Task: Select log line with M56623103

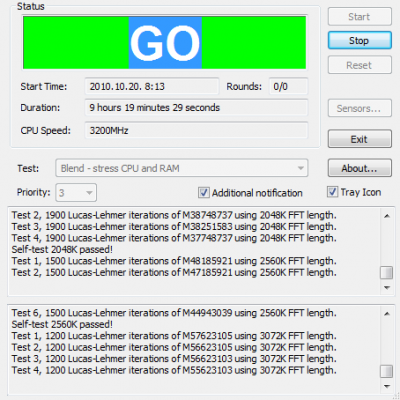Action: click(x=174, y=359)
